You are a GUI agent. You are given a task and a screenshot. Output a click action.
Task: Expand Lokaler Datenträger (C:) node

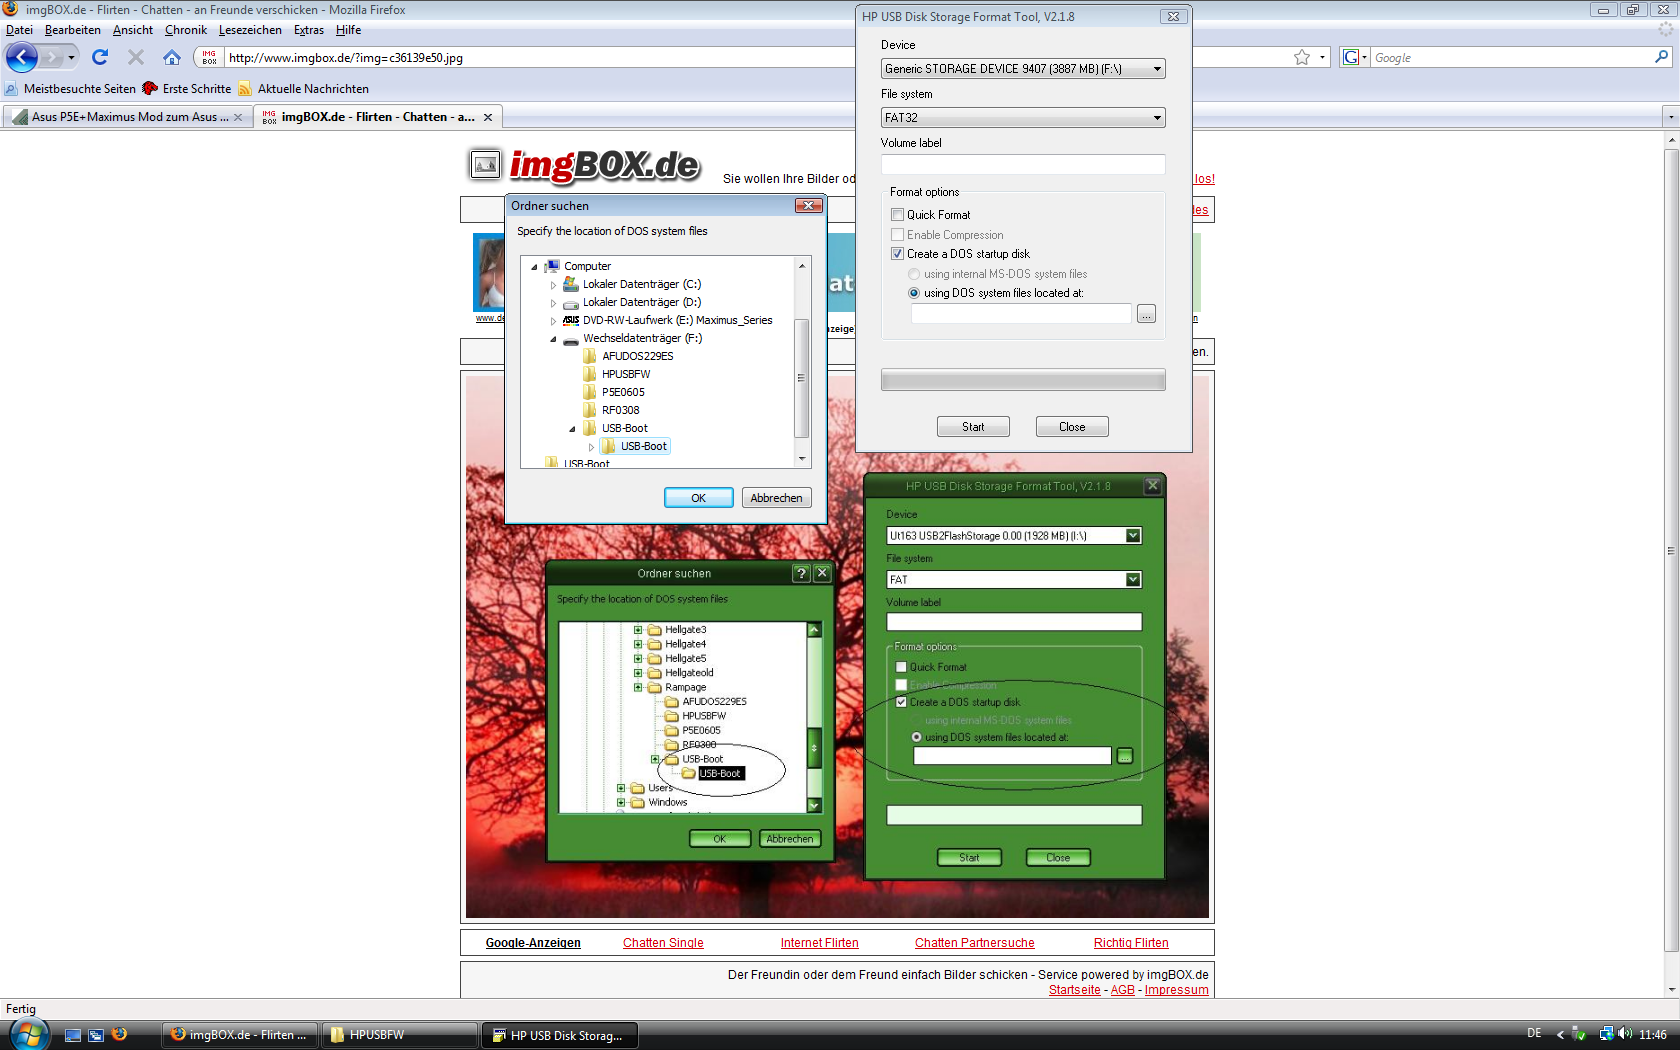click(553, 285)
